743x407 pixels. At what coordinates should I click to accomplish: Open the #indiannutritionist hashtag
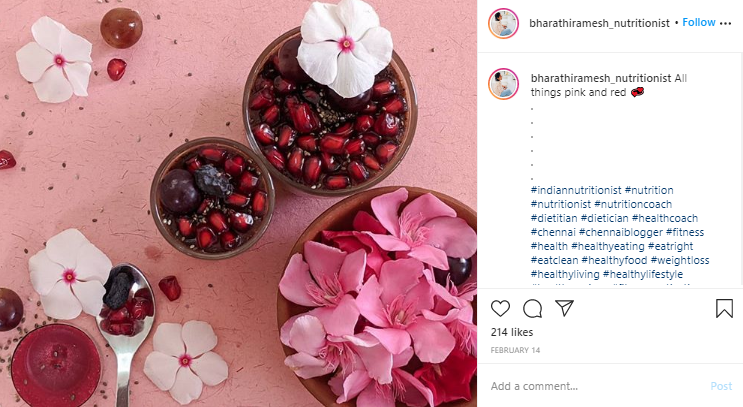pos(576,190)
